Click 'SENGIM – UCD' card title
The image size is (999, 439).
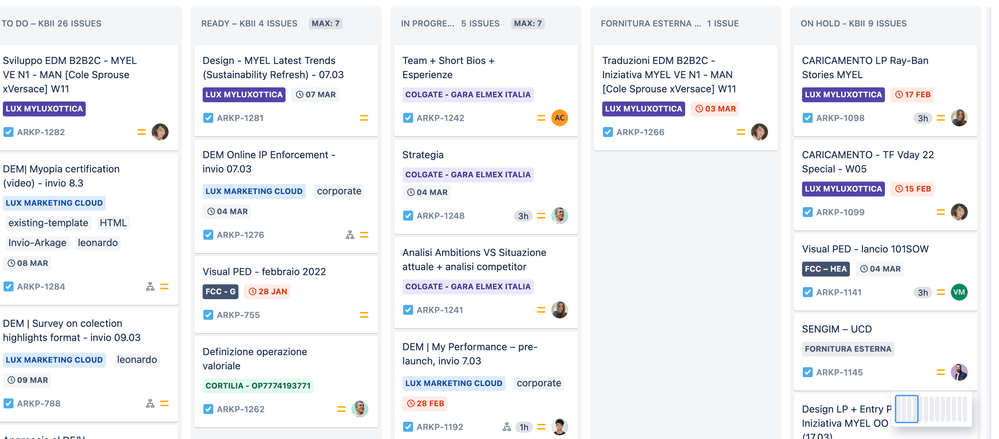tap(837, 329)
